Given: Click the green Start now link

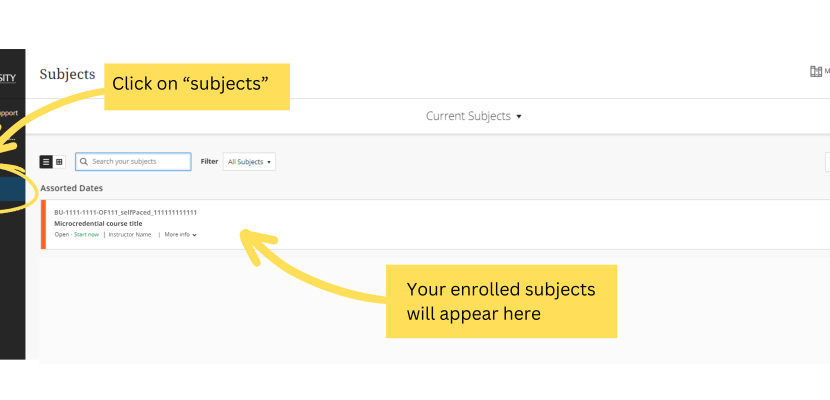Looking at the screenshot, I should tap(86, 235).
